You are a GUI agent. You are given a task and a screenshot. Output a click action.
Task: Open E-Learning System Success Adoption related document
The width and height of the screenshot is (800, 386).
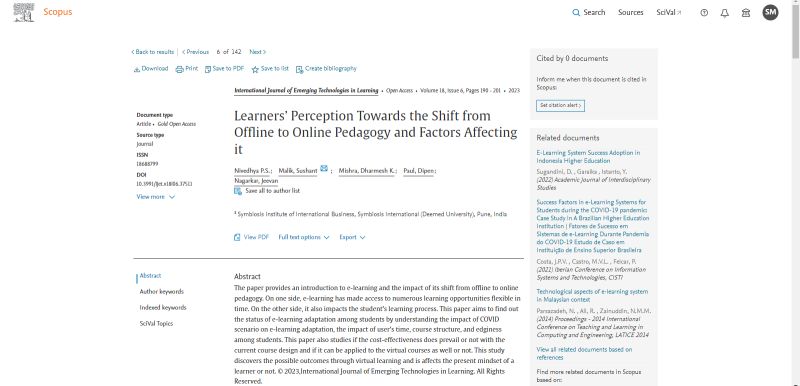pos(588,157)
